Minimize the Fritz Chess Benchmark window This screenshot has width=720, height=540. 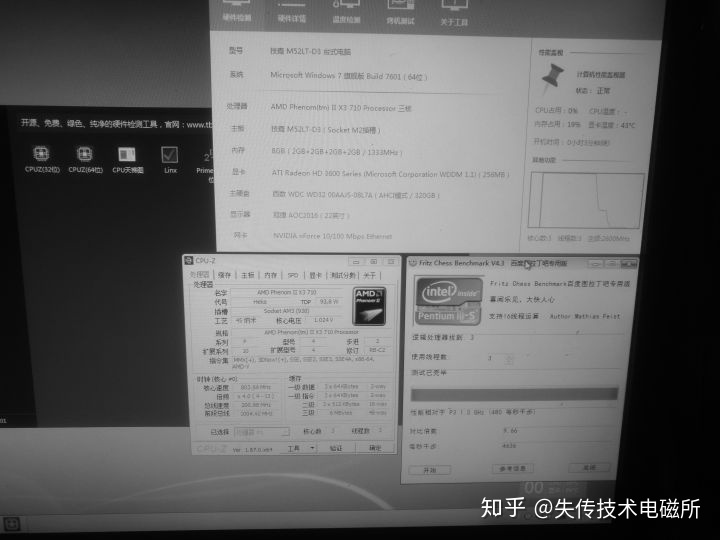point(596,264)
